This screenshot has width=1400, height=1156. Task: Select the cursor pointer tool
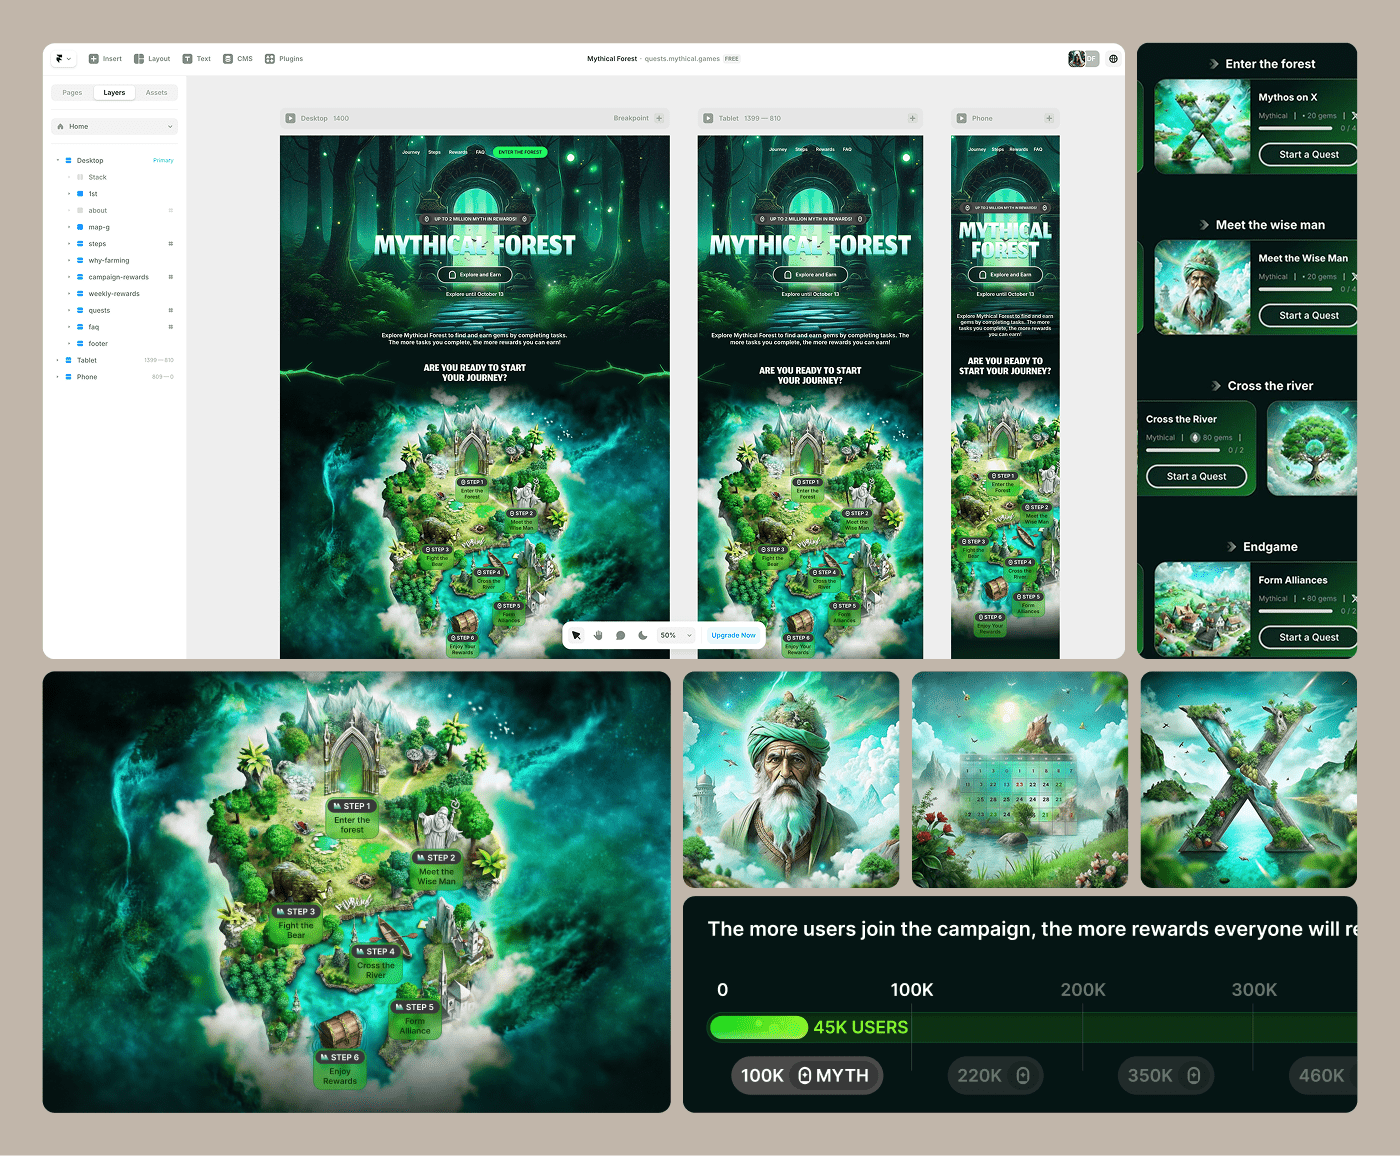pos(576,635)
